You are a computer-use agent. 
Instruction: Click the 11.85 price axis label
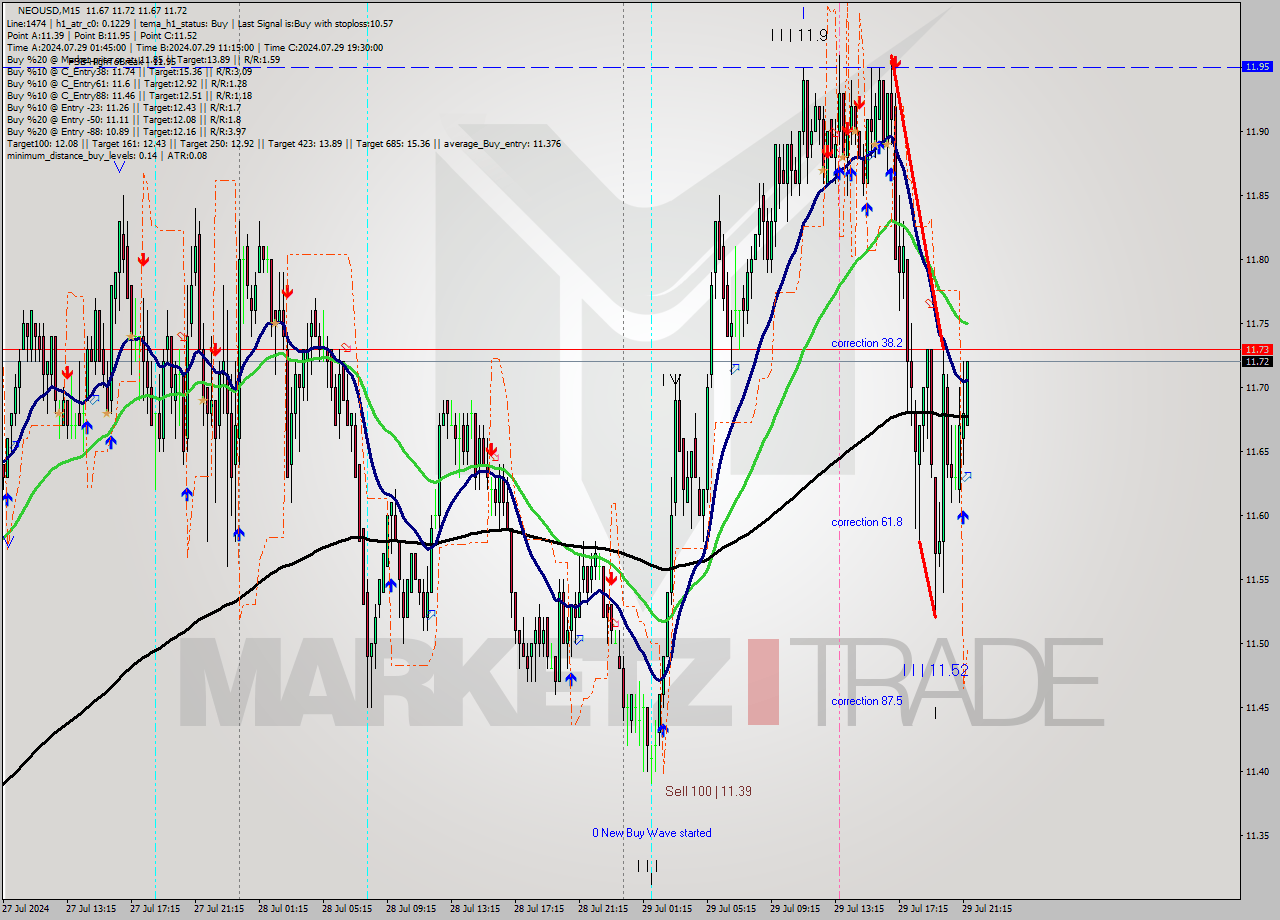1257,195
